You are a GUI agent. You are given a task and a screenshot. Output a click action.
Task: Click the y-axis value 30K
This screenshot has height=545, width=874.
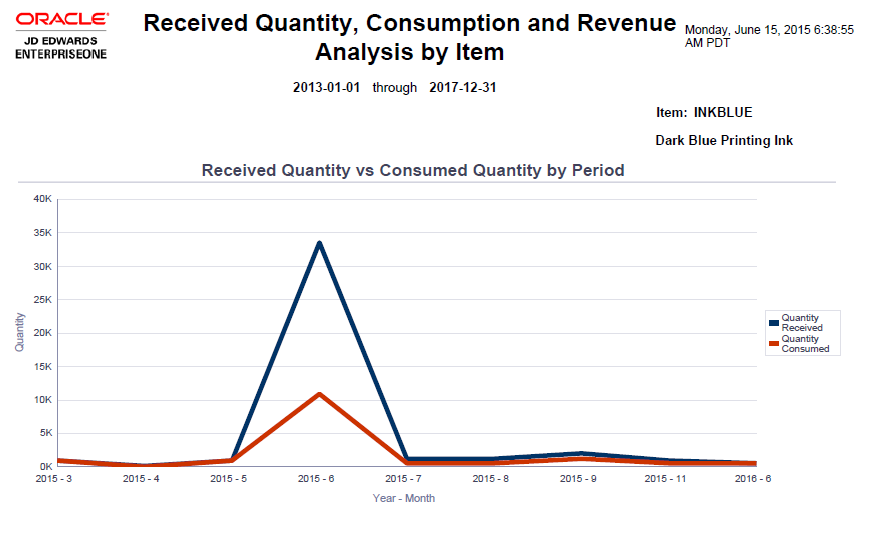tap(43, 267)
